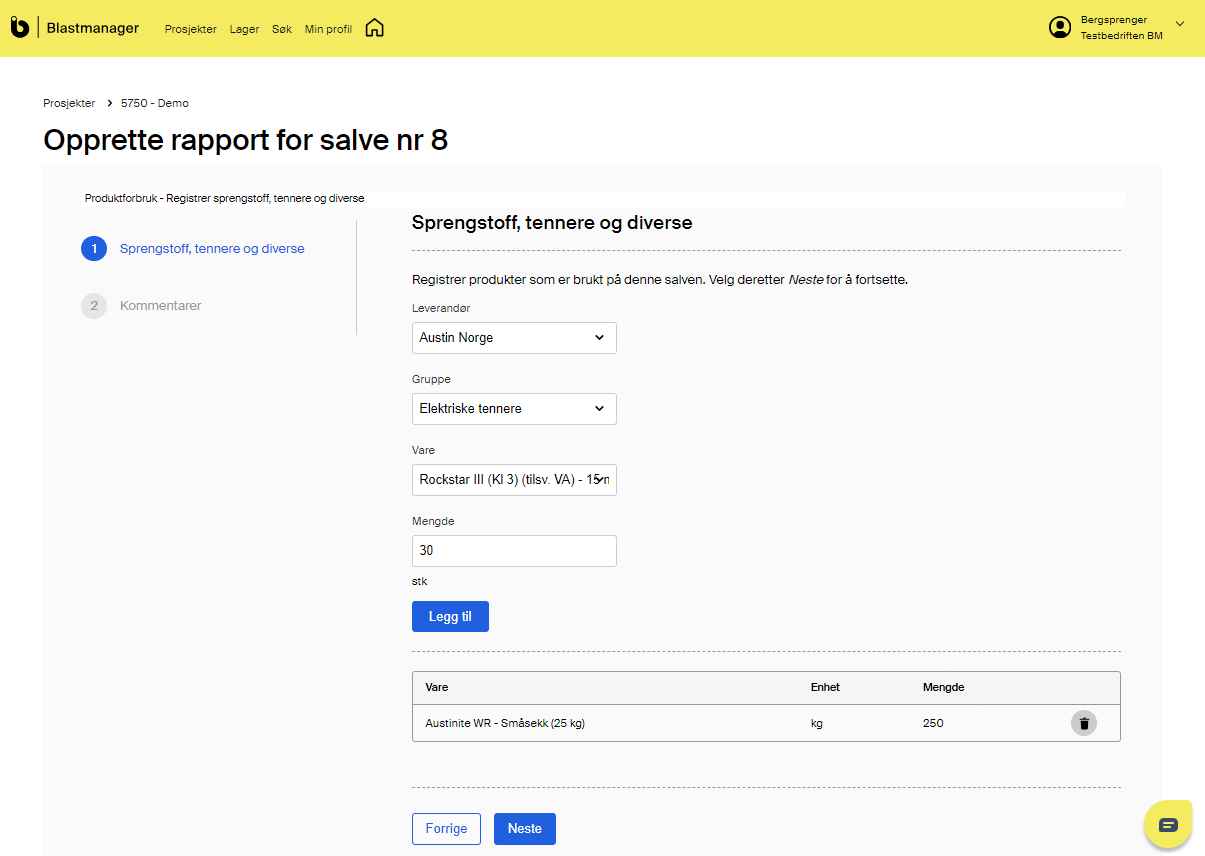Screen dimensions: 1205x856
Task: Open the Leverandør dropdown
Action: pos(514,338)
